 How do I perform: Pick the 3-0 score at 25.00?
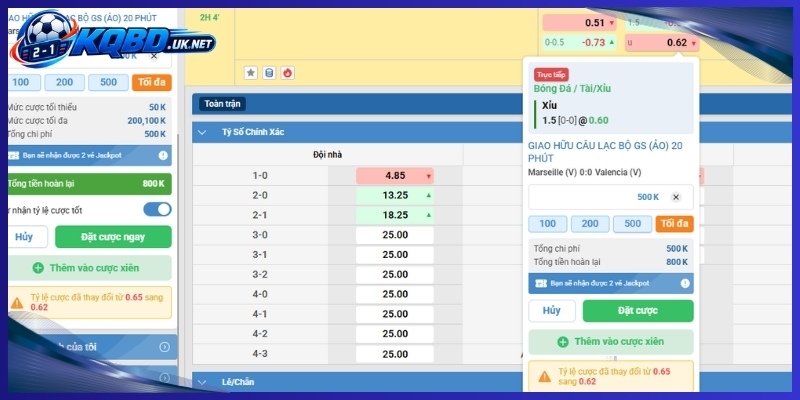(x=395, y=235)
